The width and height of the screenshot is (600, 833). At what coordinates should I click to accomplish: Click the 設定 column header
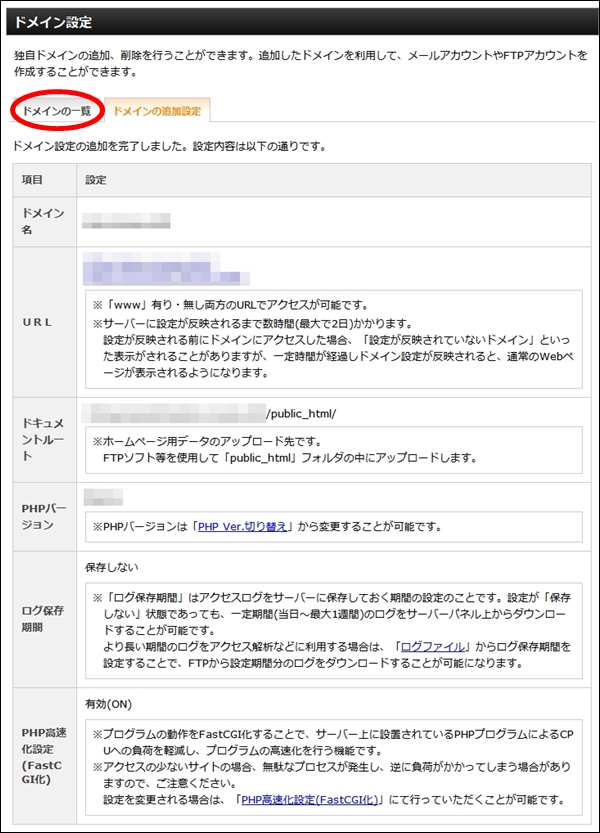pos(96,180)
